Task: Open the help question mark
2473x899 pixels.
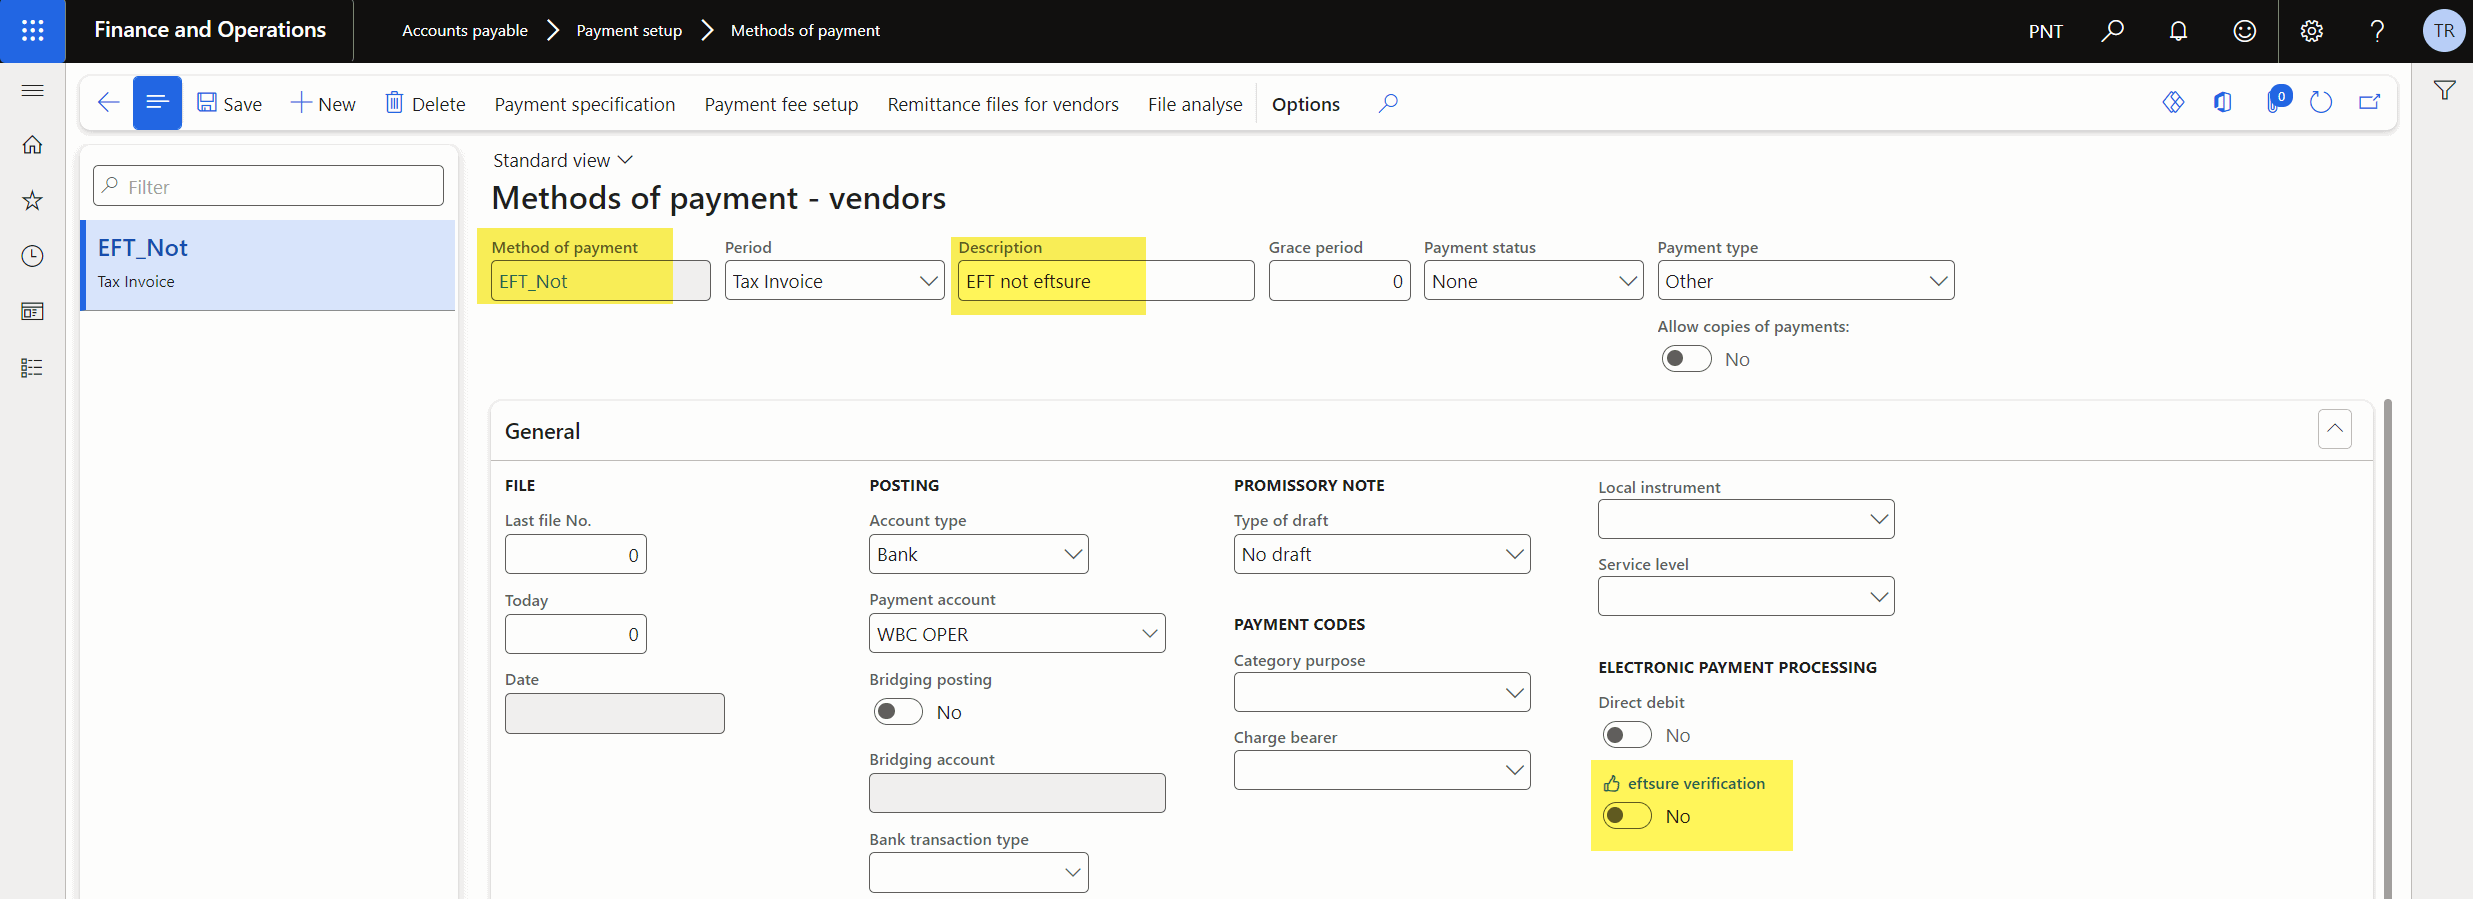Action: pyautogui.click(x=2377, y=31)
